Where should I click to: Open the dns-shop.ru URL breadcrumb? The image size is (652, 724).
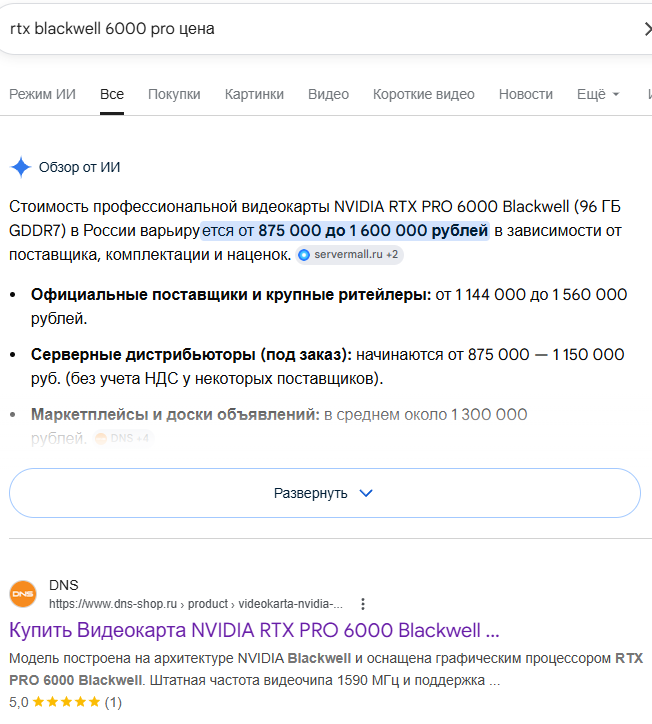(x=196, y=604)
